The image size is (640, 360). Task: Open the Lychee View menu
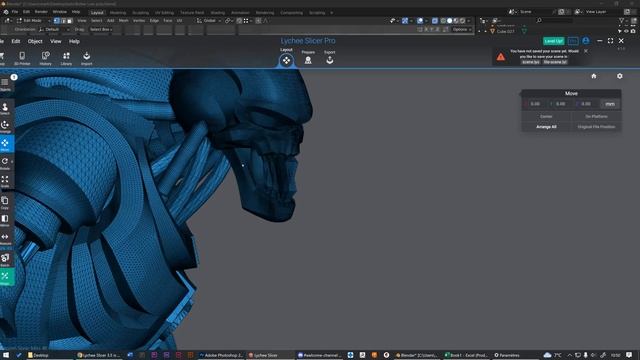click(56, 41)
